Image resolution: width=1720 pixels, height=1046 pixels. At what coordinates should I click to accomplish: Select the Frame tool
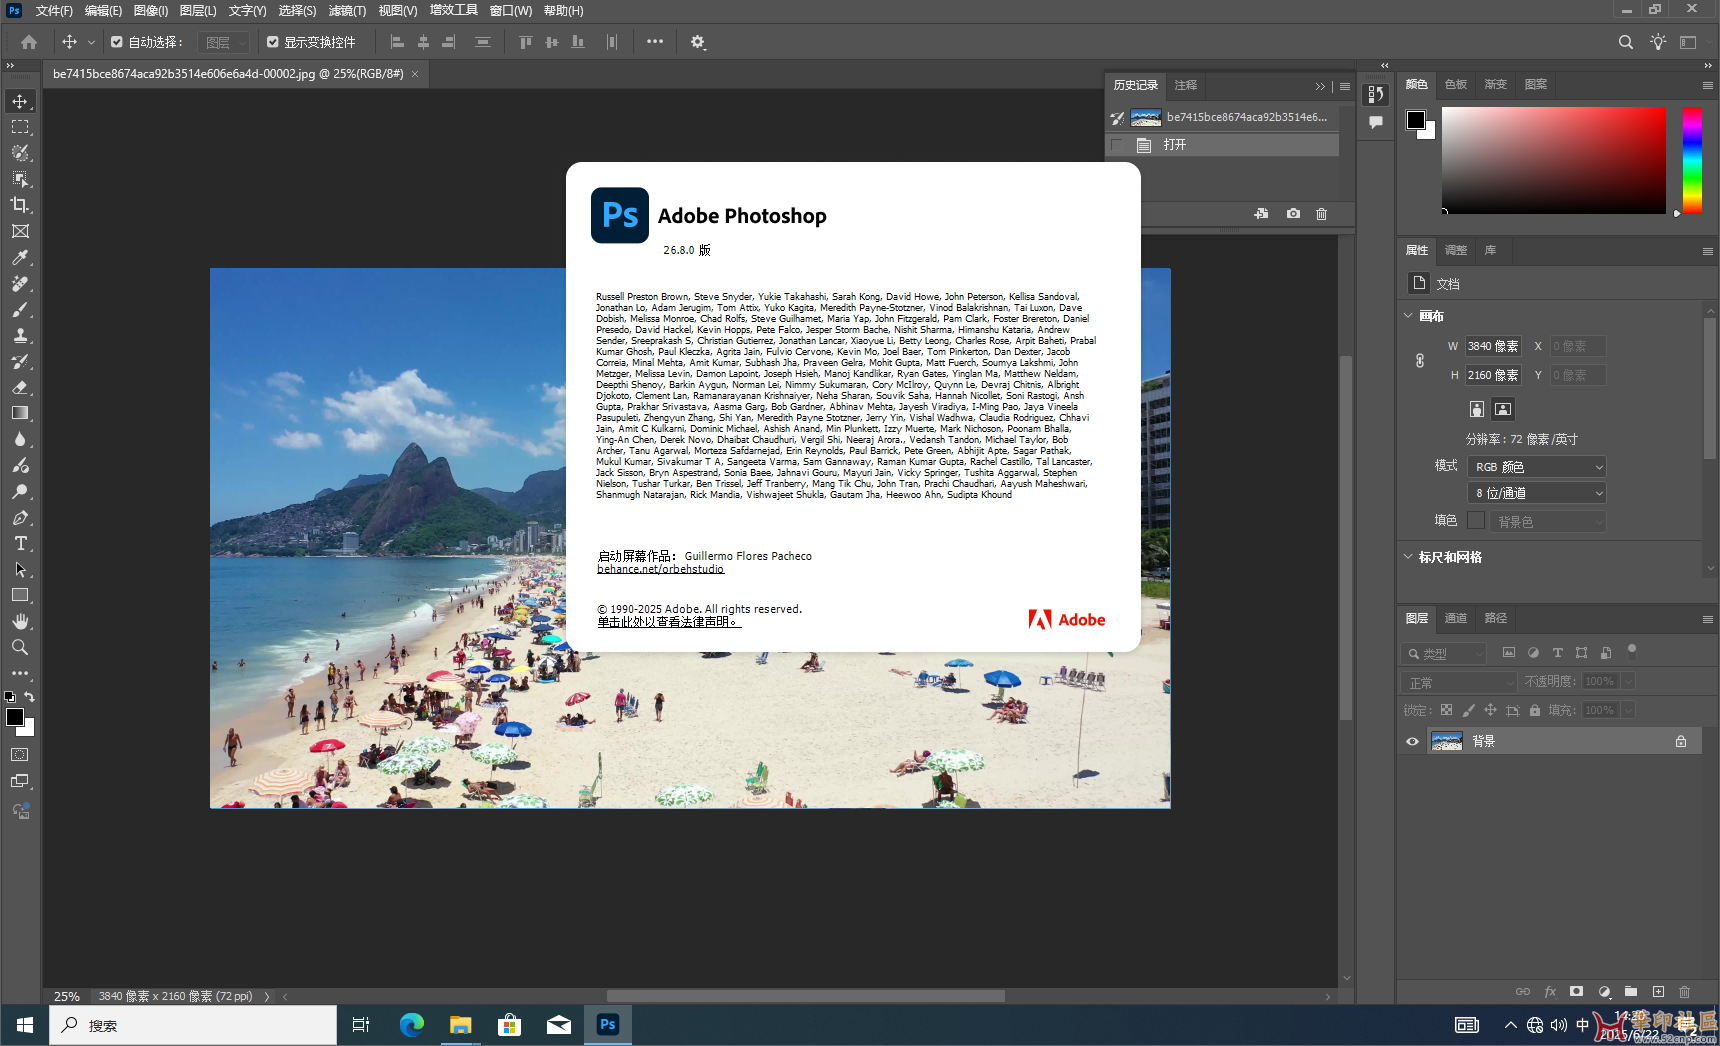click(20, 231)
